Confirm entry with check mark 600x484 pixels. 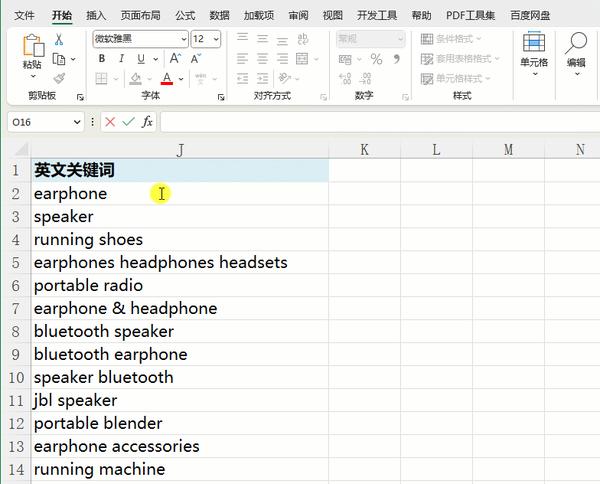[x=129, y=122]
